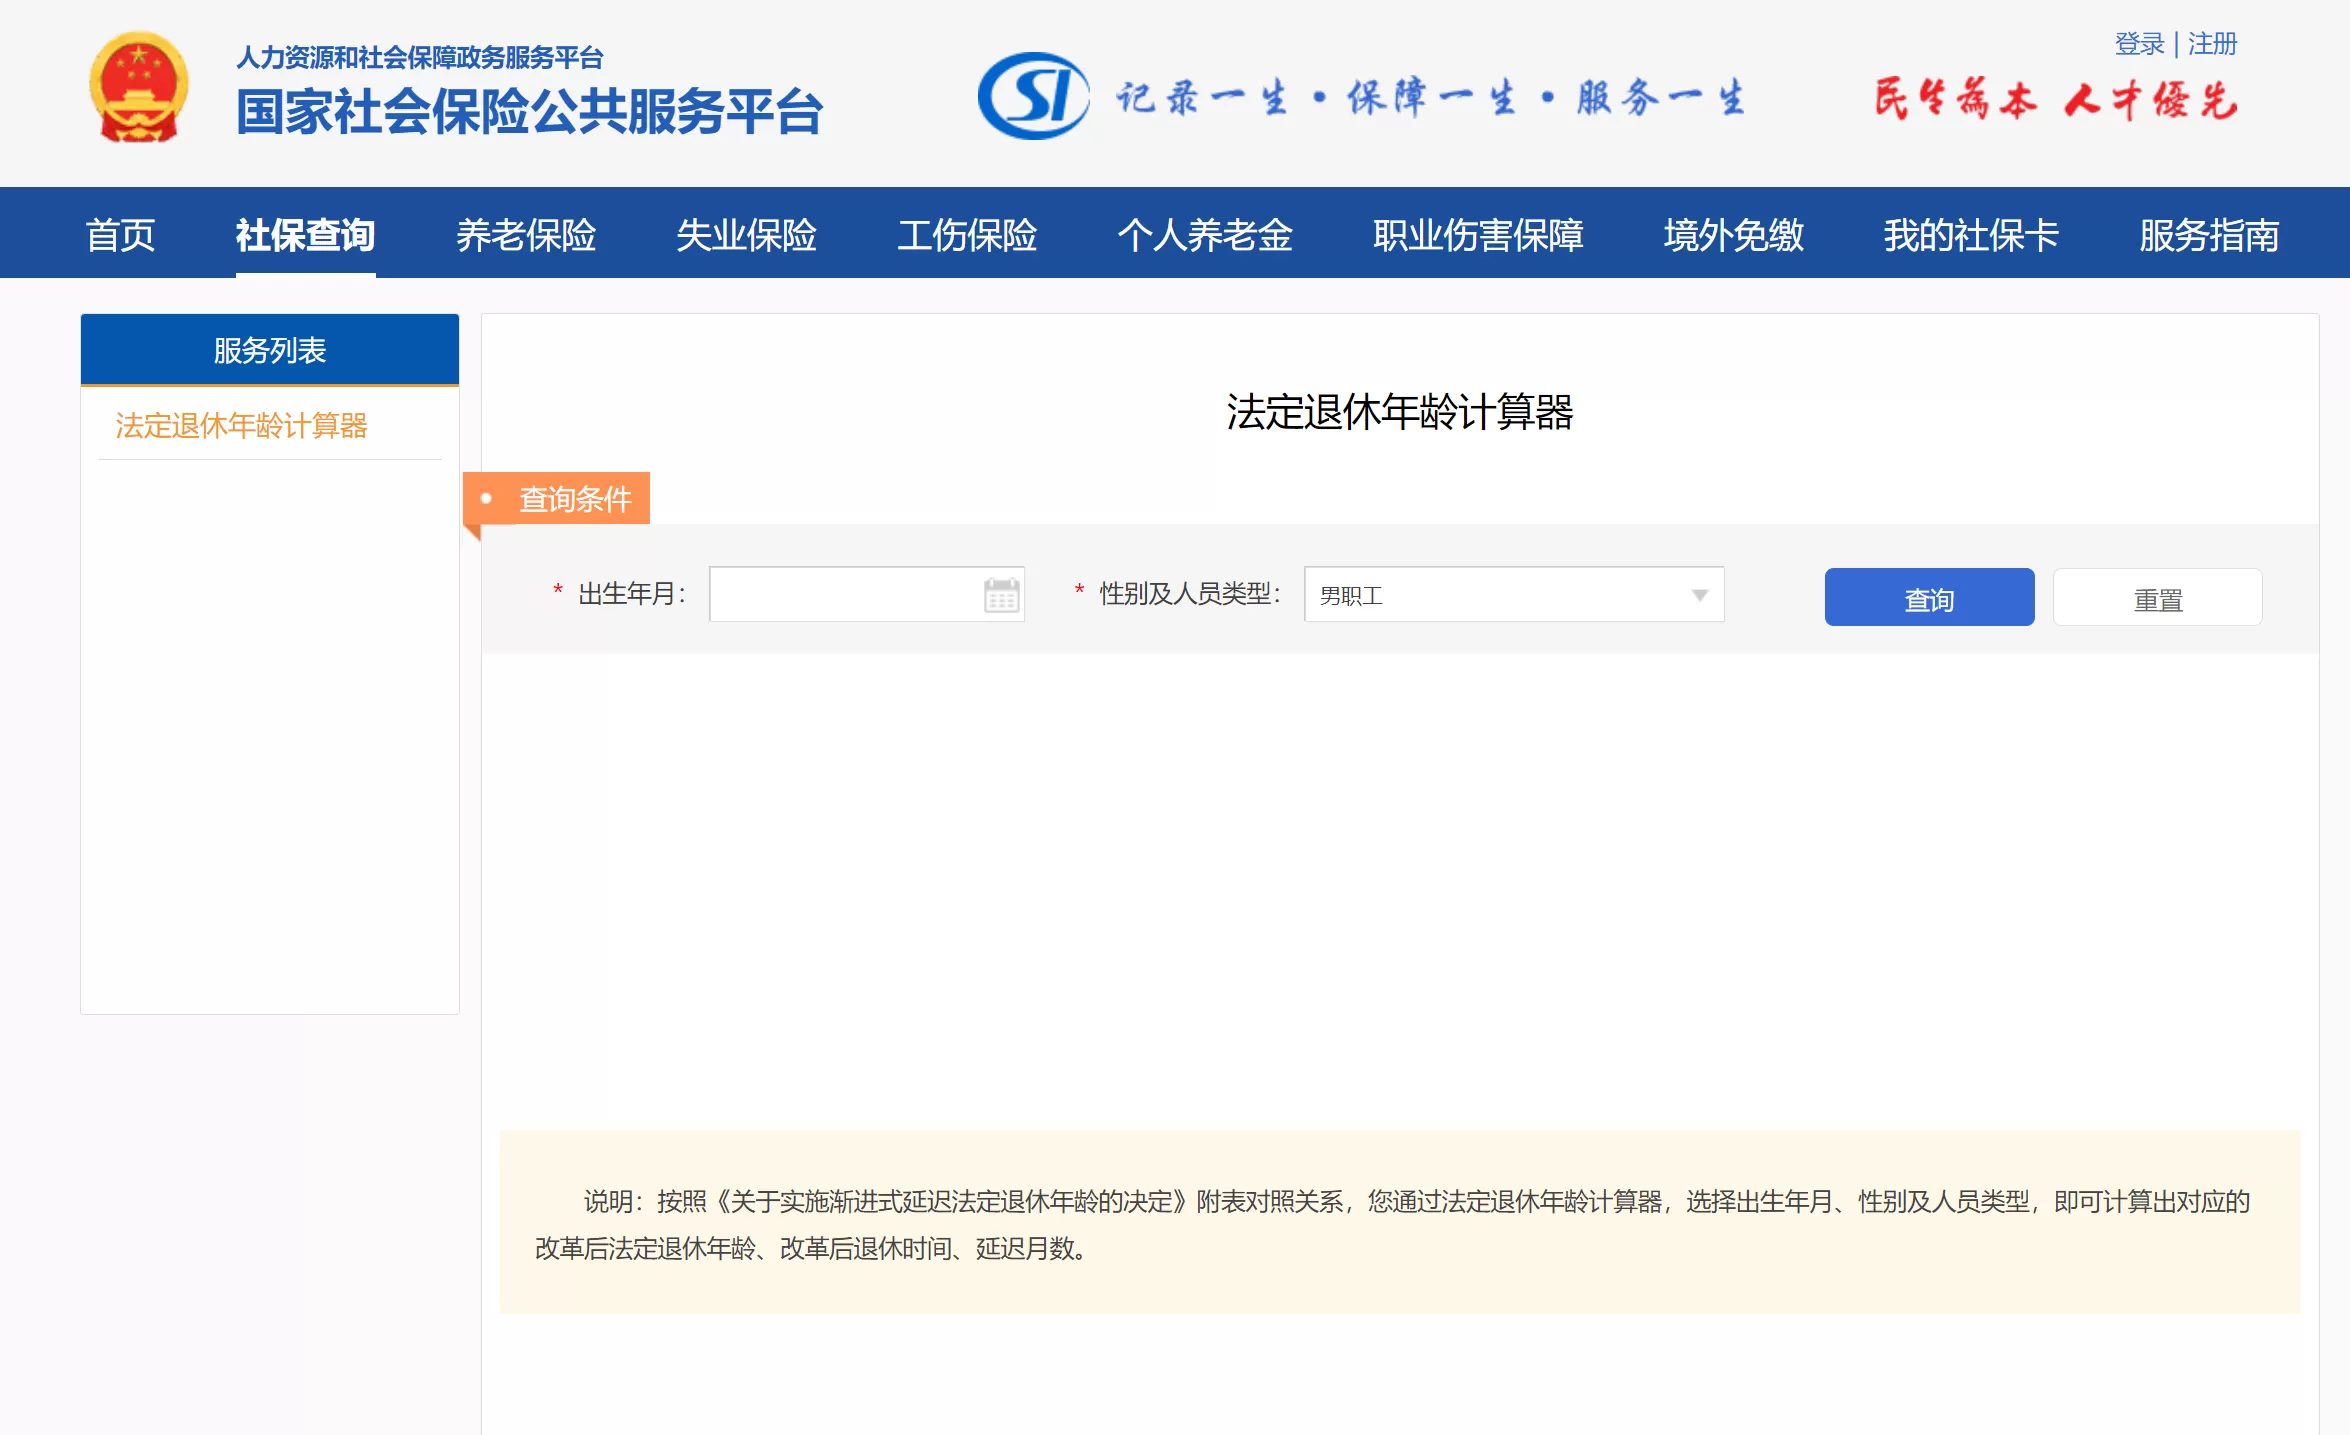Viewport: 2350px width, 1435px height.
Task: Open the 失业保险 section
Action: (x=746, y=236)
